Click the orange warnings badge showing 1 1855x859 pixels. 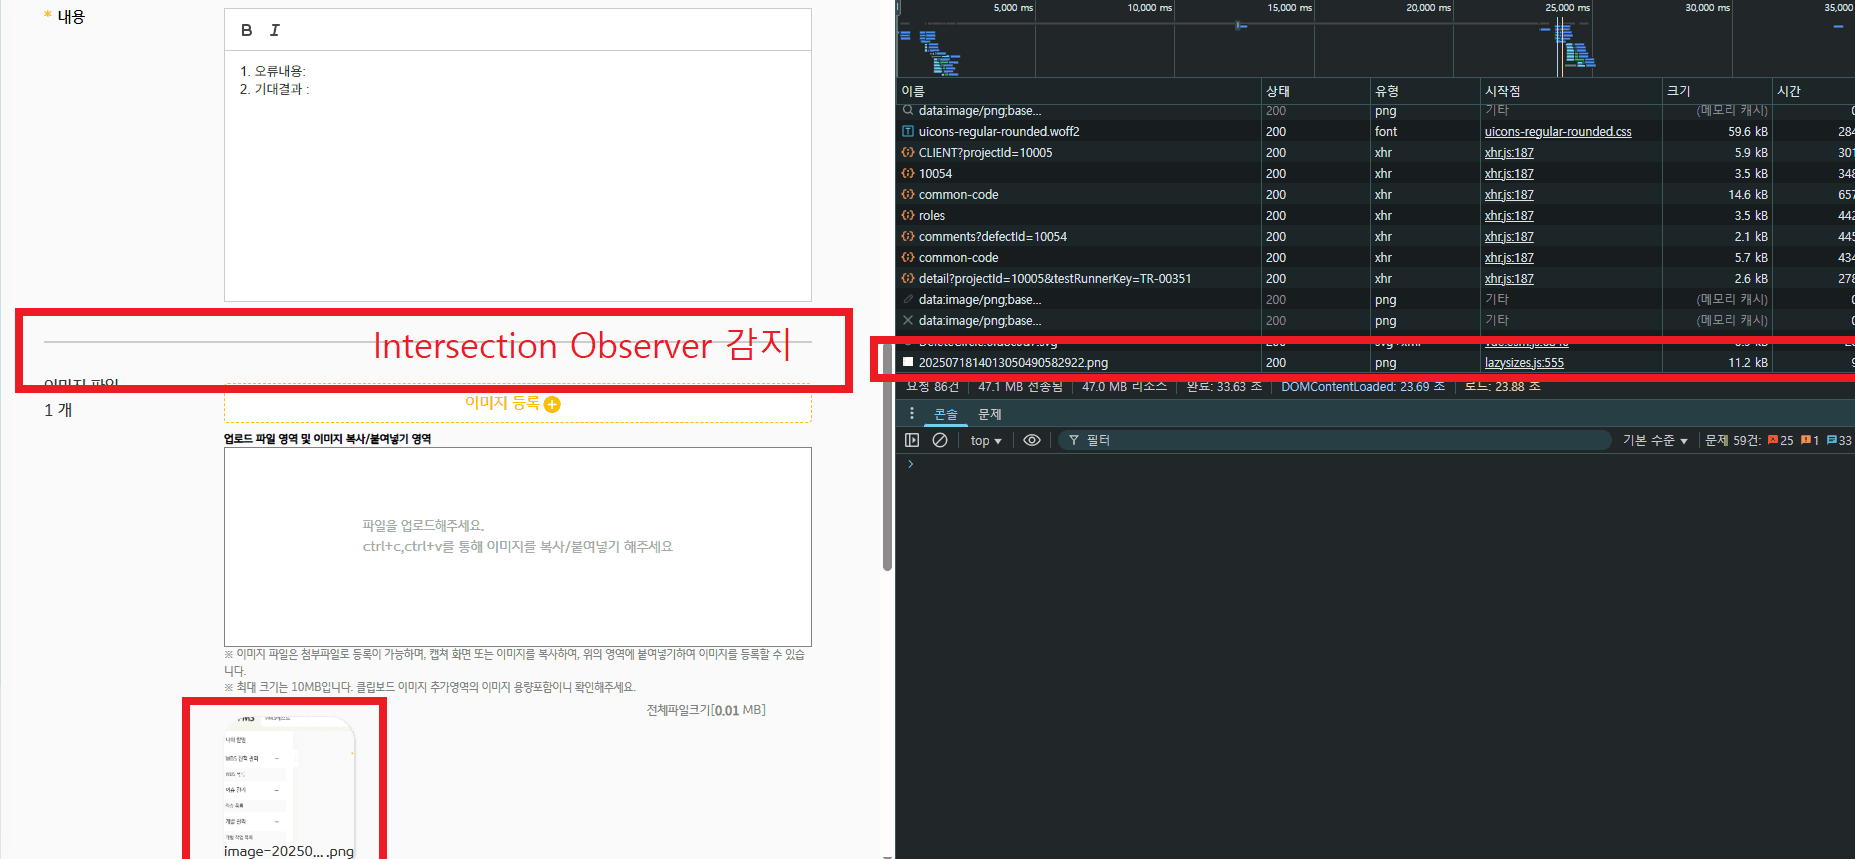pyautogui.click(x=1810, y=440)
